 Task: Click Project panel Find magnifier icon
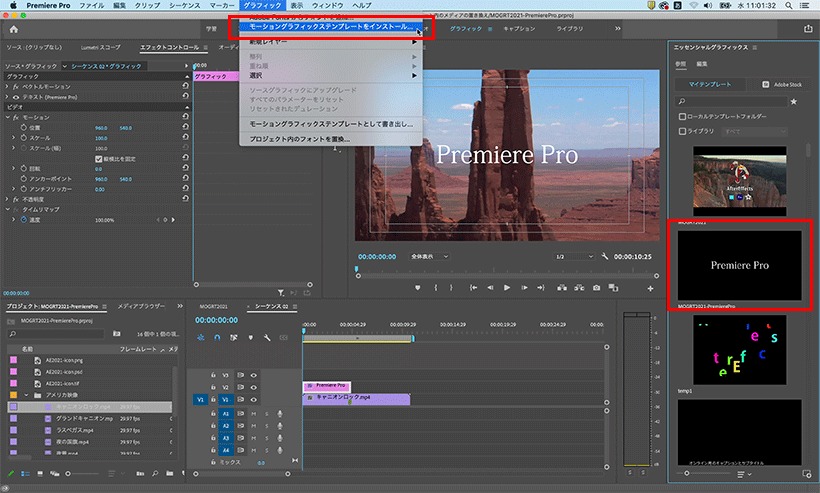click(x=155, y=474)
